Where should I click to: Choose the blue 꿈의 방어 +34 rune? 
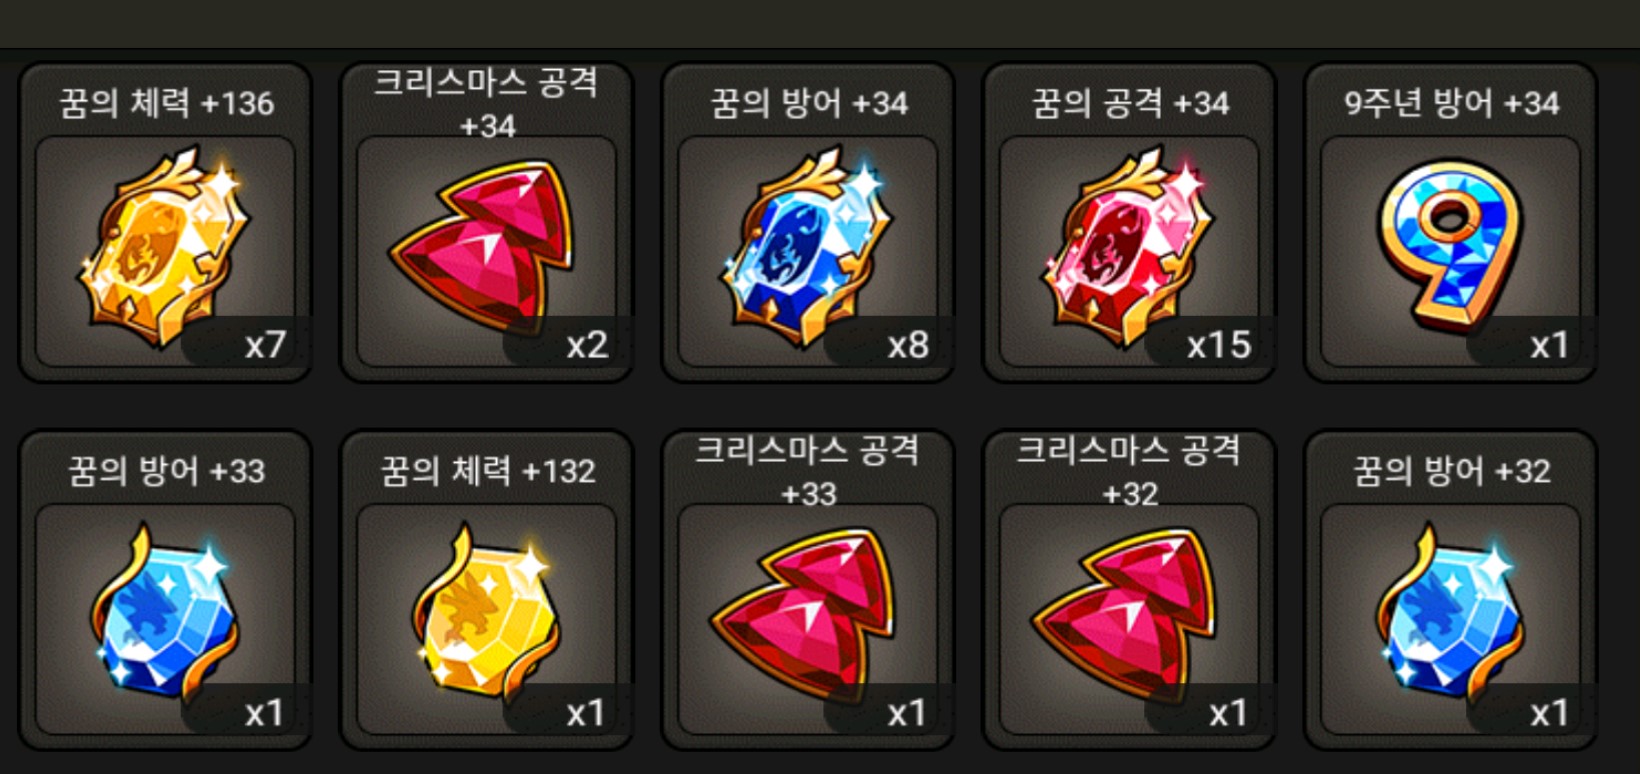807,248
